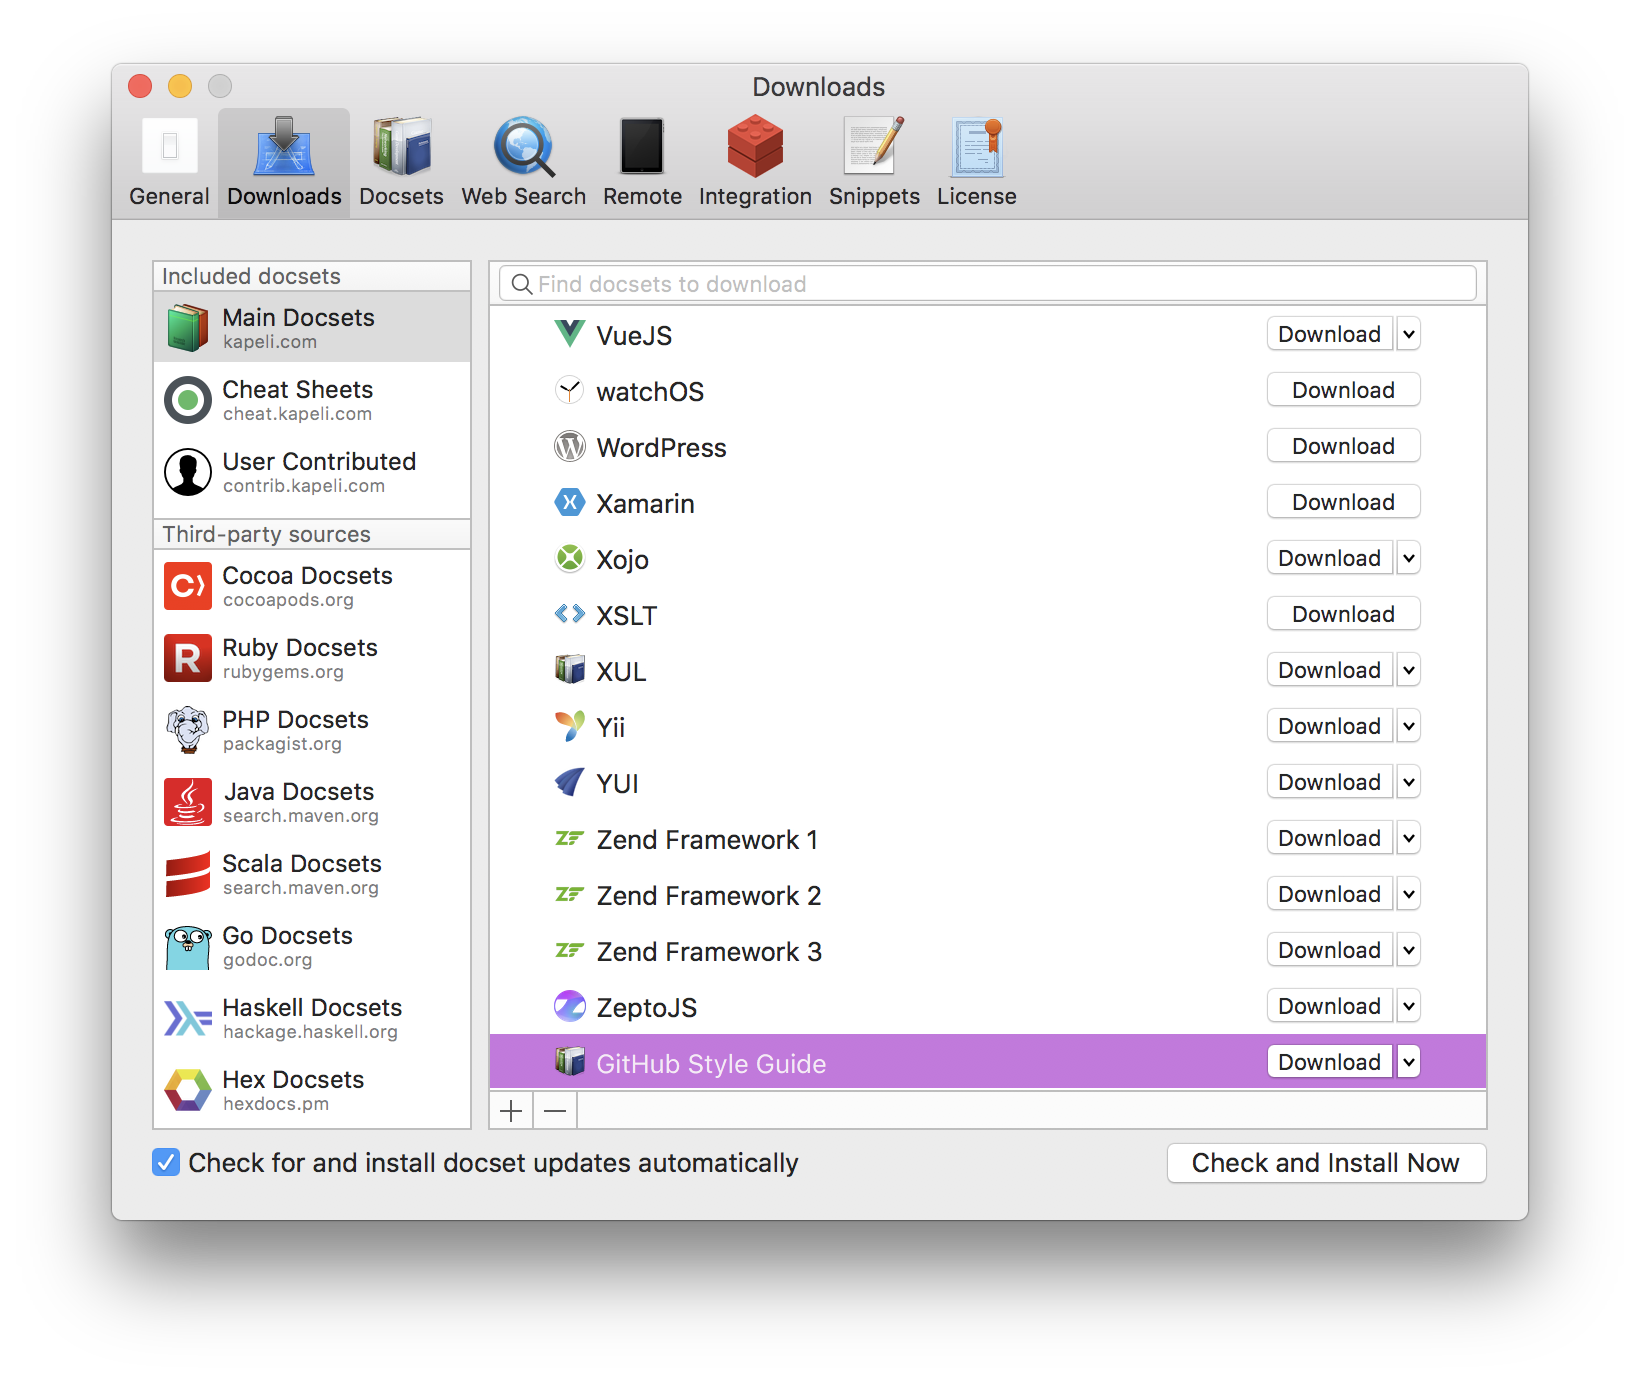1640x1380 pixels.
Task: Open License tab label
Action: [977, 197]
